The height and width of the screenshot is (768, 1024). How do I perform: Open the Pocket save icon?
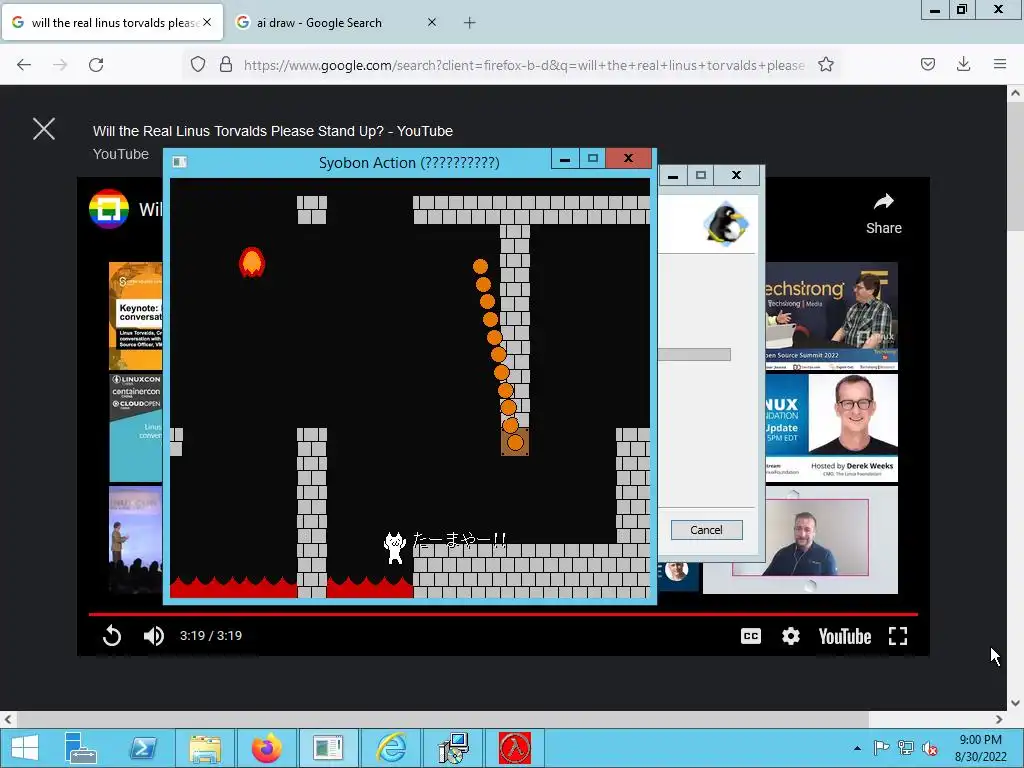927,65
